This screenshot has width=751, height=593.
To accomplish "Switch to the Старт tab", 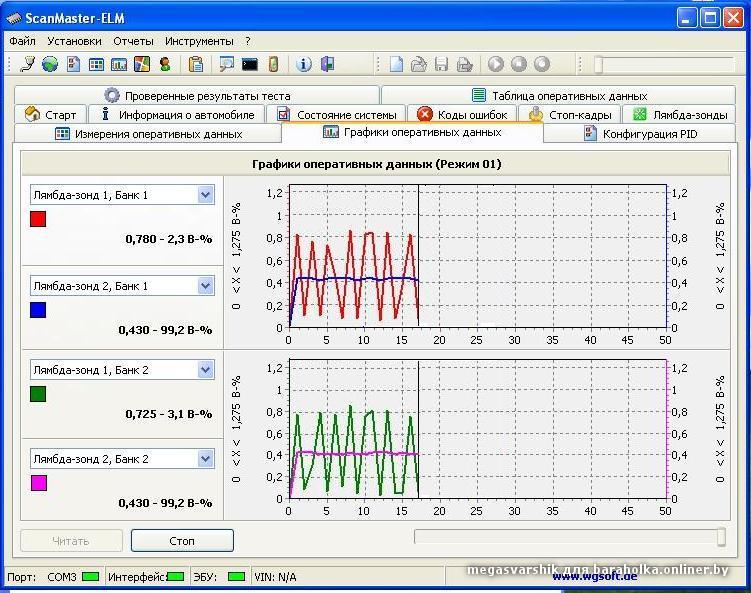I will tap(50, 114).
